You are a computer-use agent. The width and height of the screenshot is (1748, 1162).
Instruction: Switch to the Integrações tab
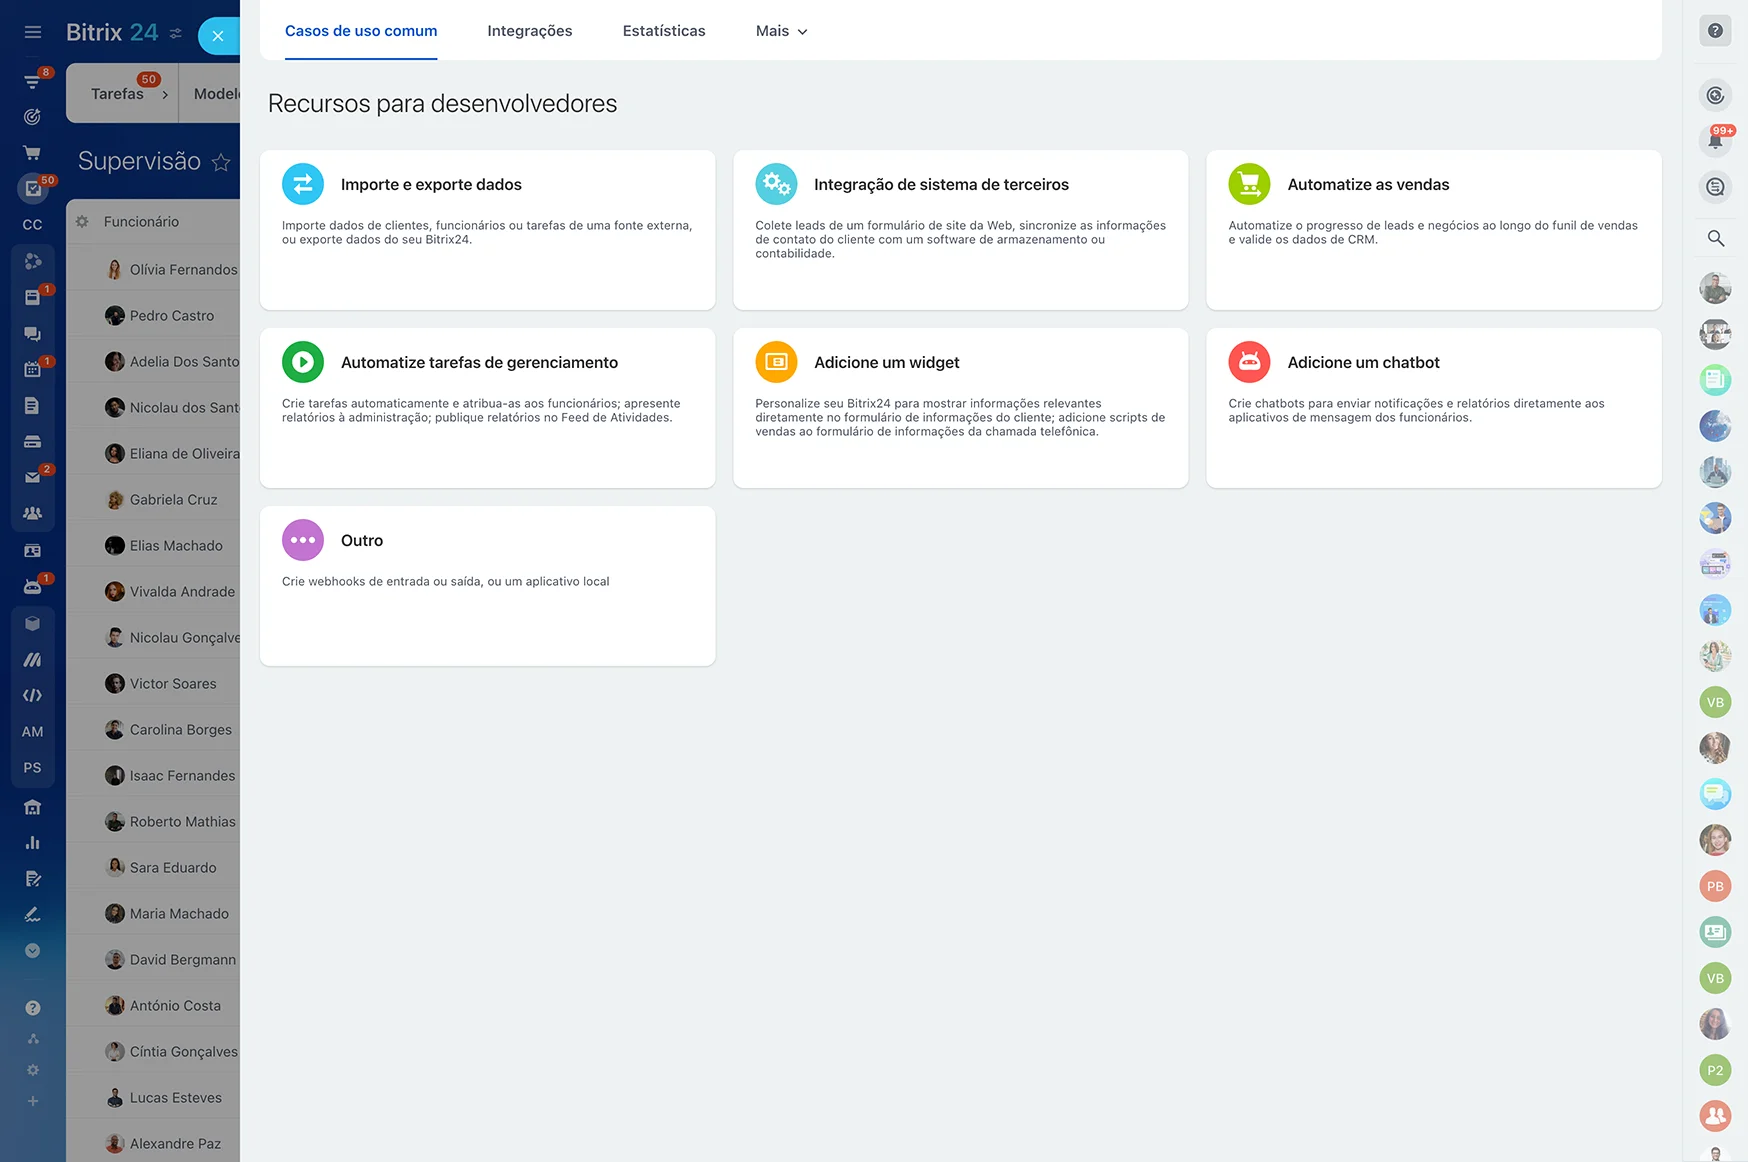[x=529, y=31]
